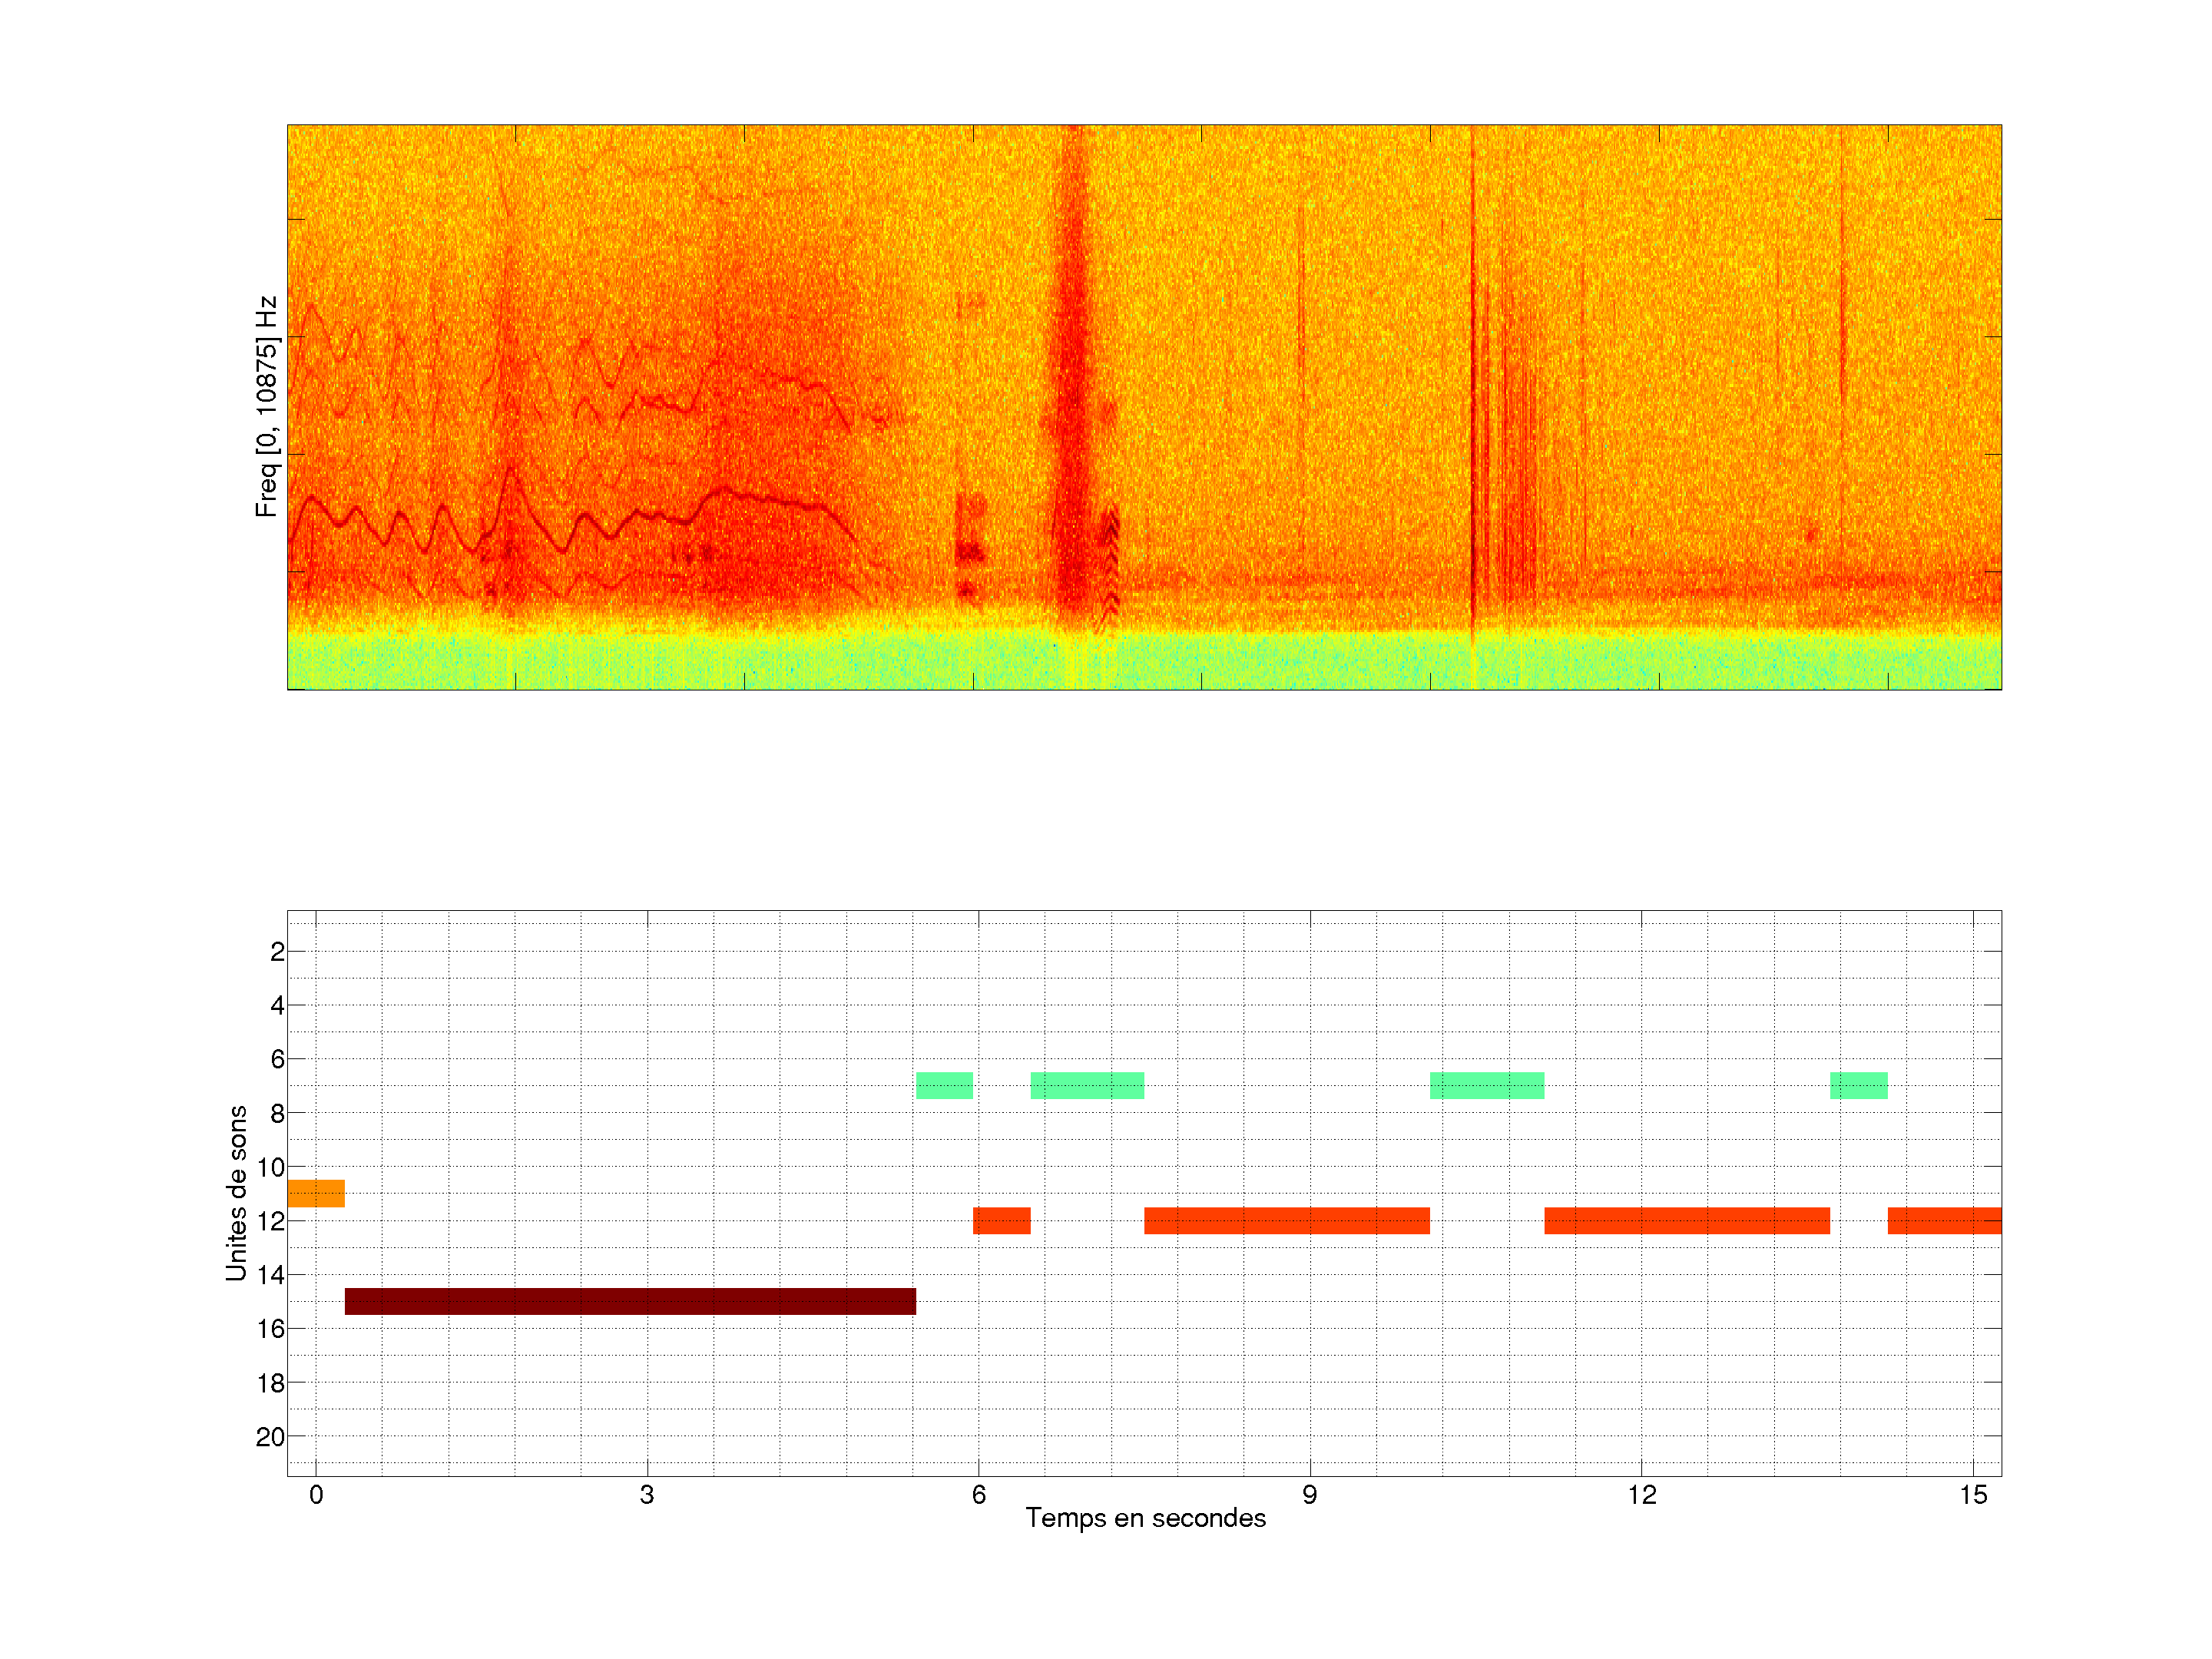Click the y-axis tick label 20
Screen dimensions: 2212x1659
(x=270, y=1437)
